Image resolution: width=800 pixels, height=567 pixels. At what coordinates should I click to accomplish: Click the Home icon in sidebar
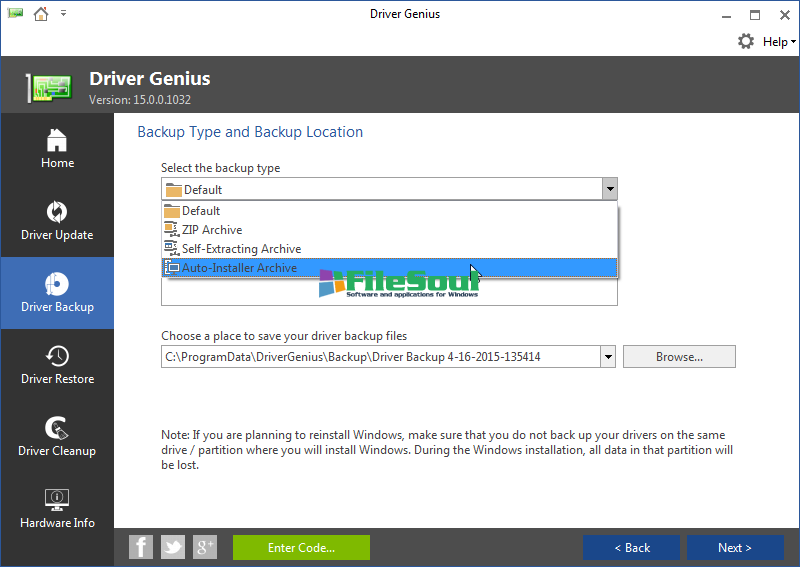click(x=57, y=140)
